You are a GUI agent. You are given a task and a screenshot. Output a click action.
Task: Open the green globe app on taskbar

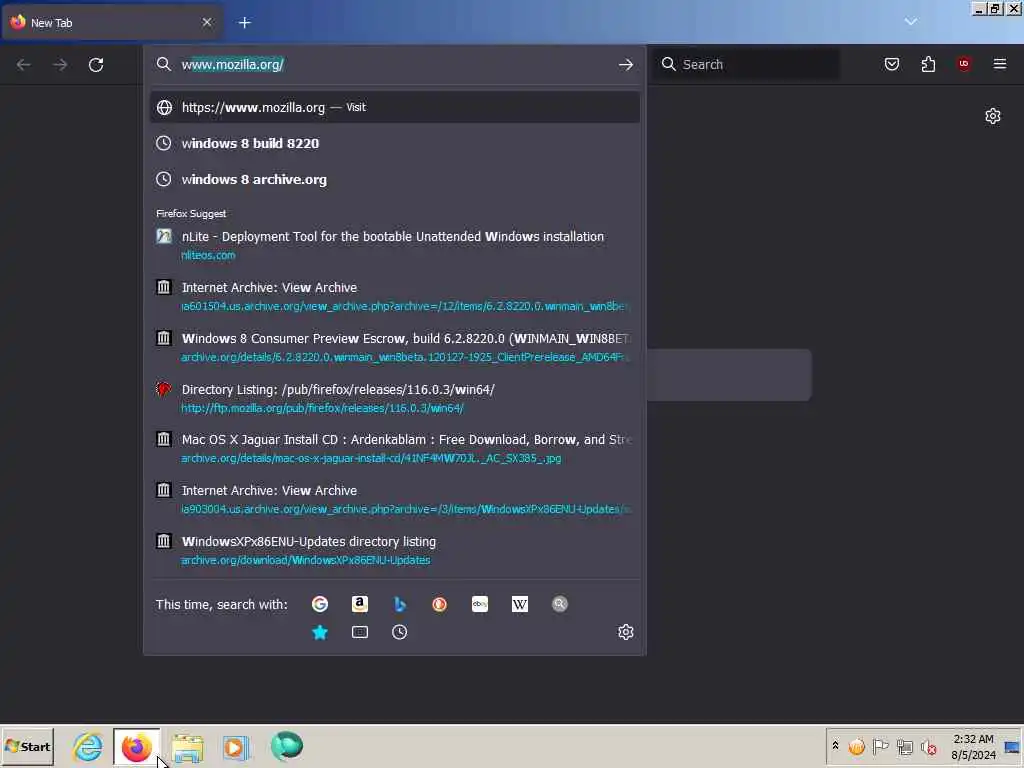[287, 746]
